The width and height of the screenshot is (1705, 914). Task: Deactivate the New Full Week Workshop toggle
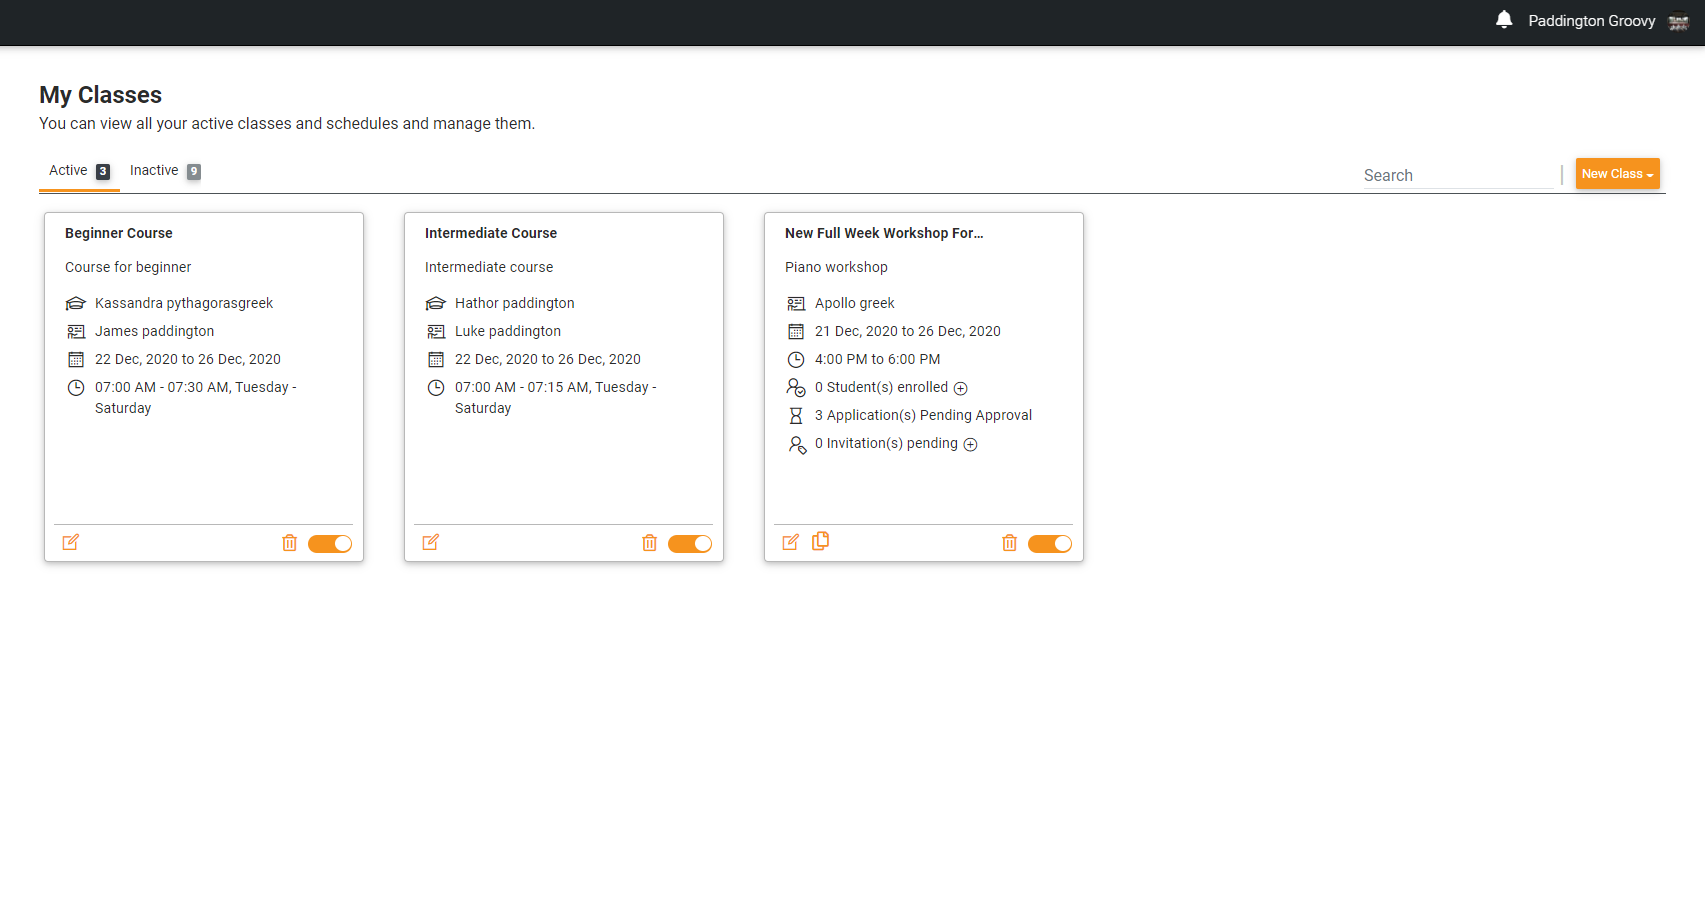click(1050, 544)
